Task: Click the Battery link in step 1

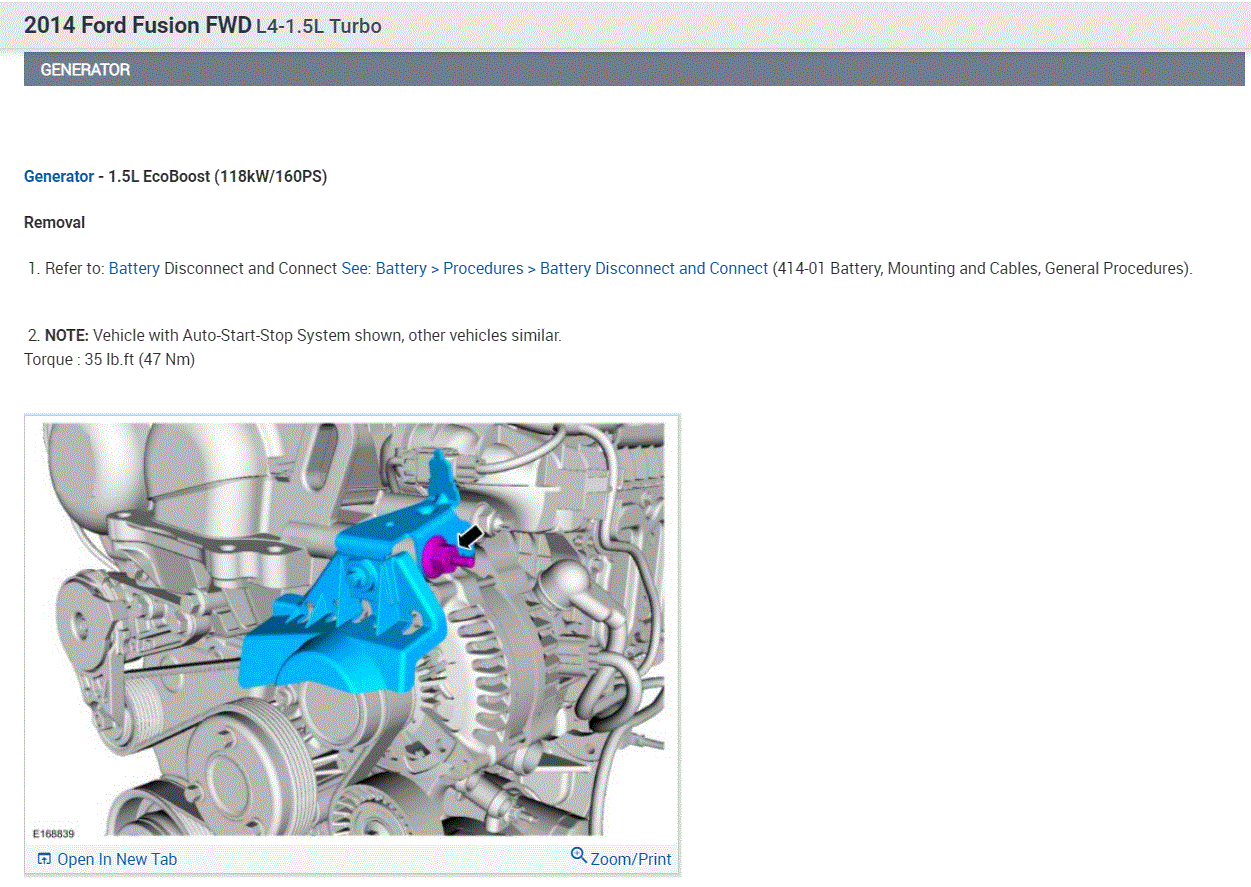Action: (x=134, y=268)
